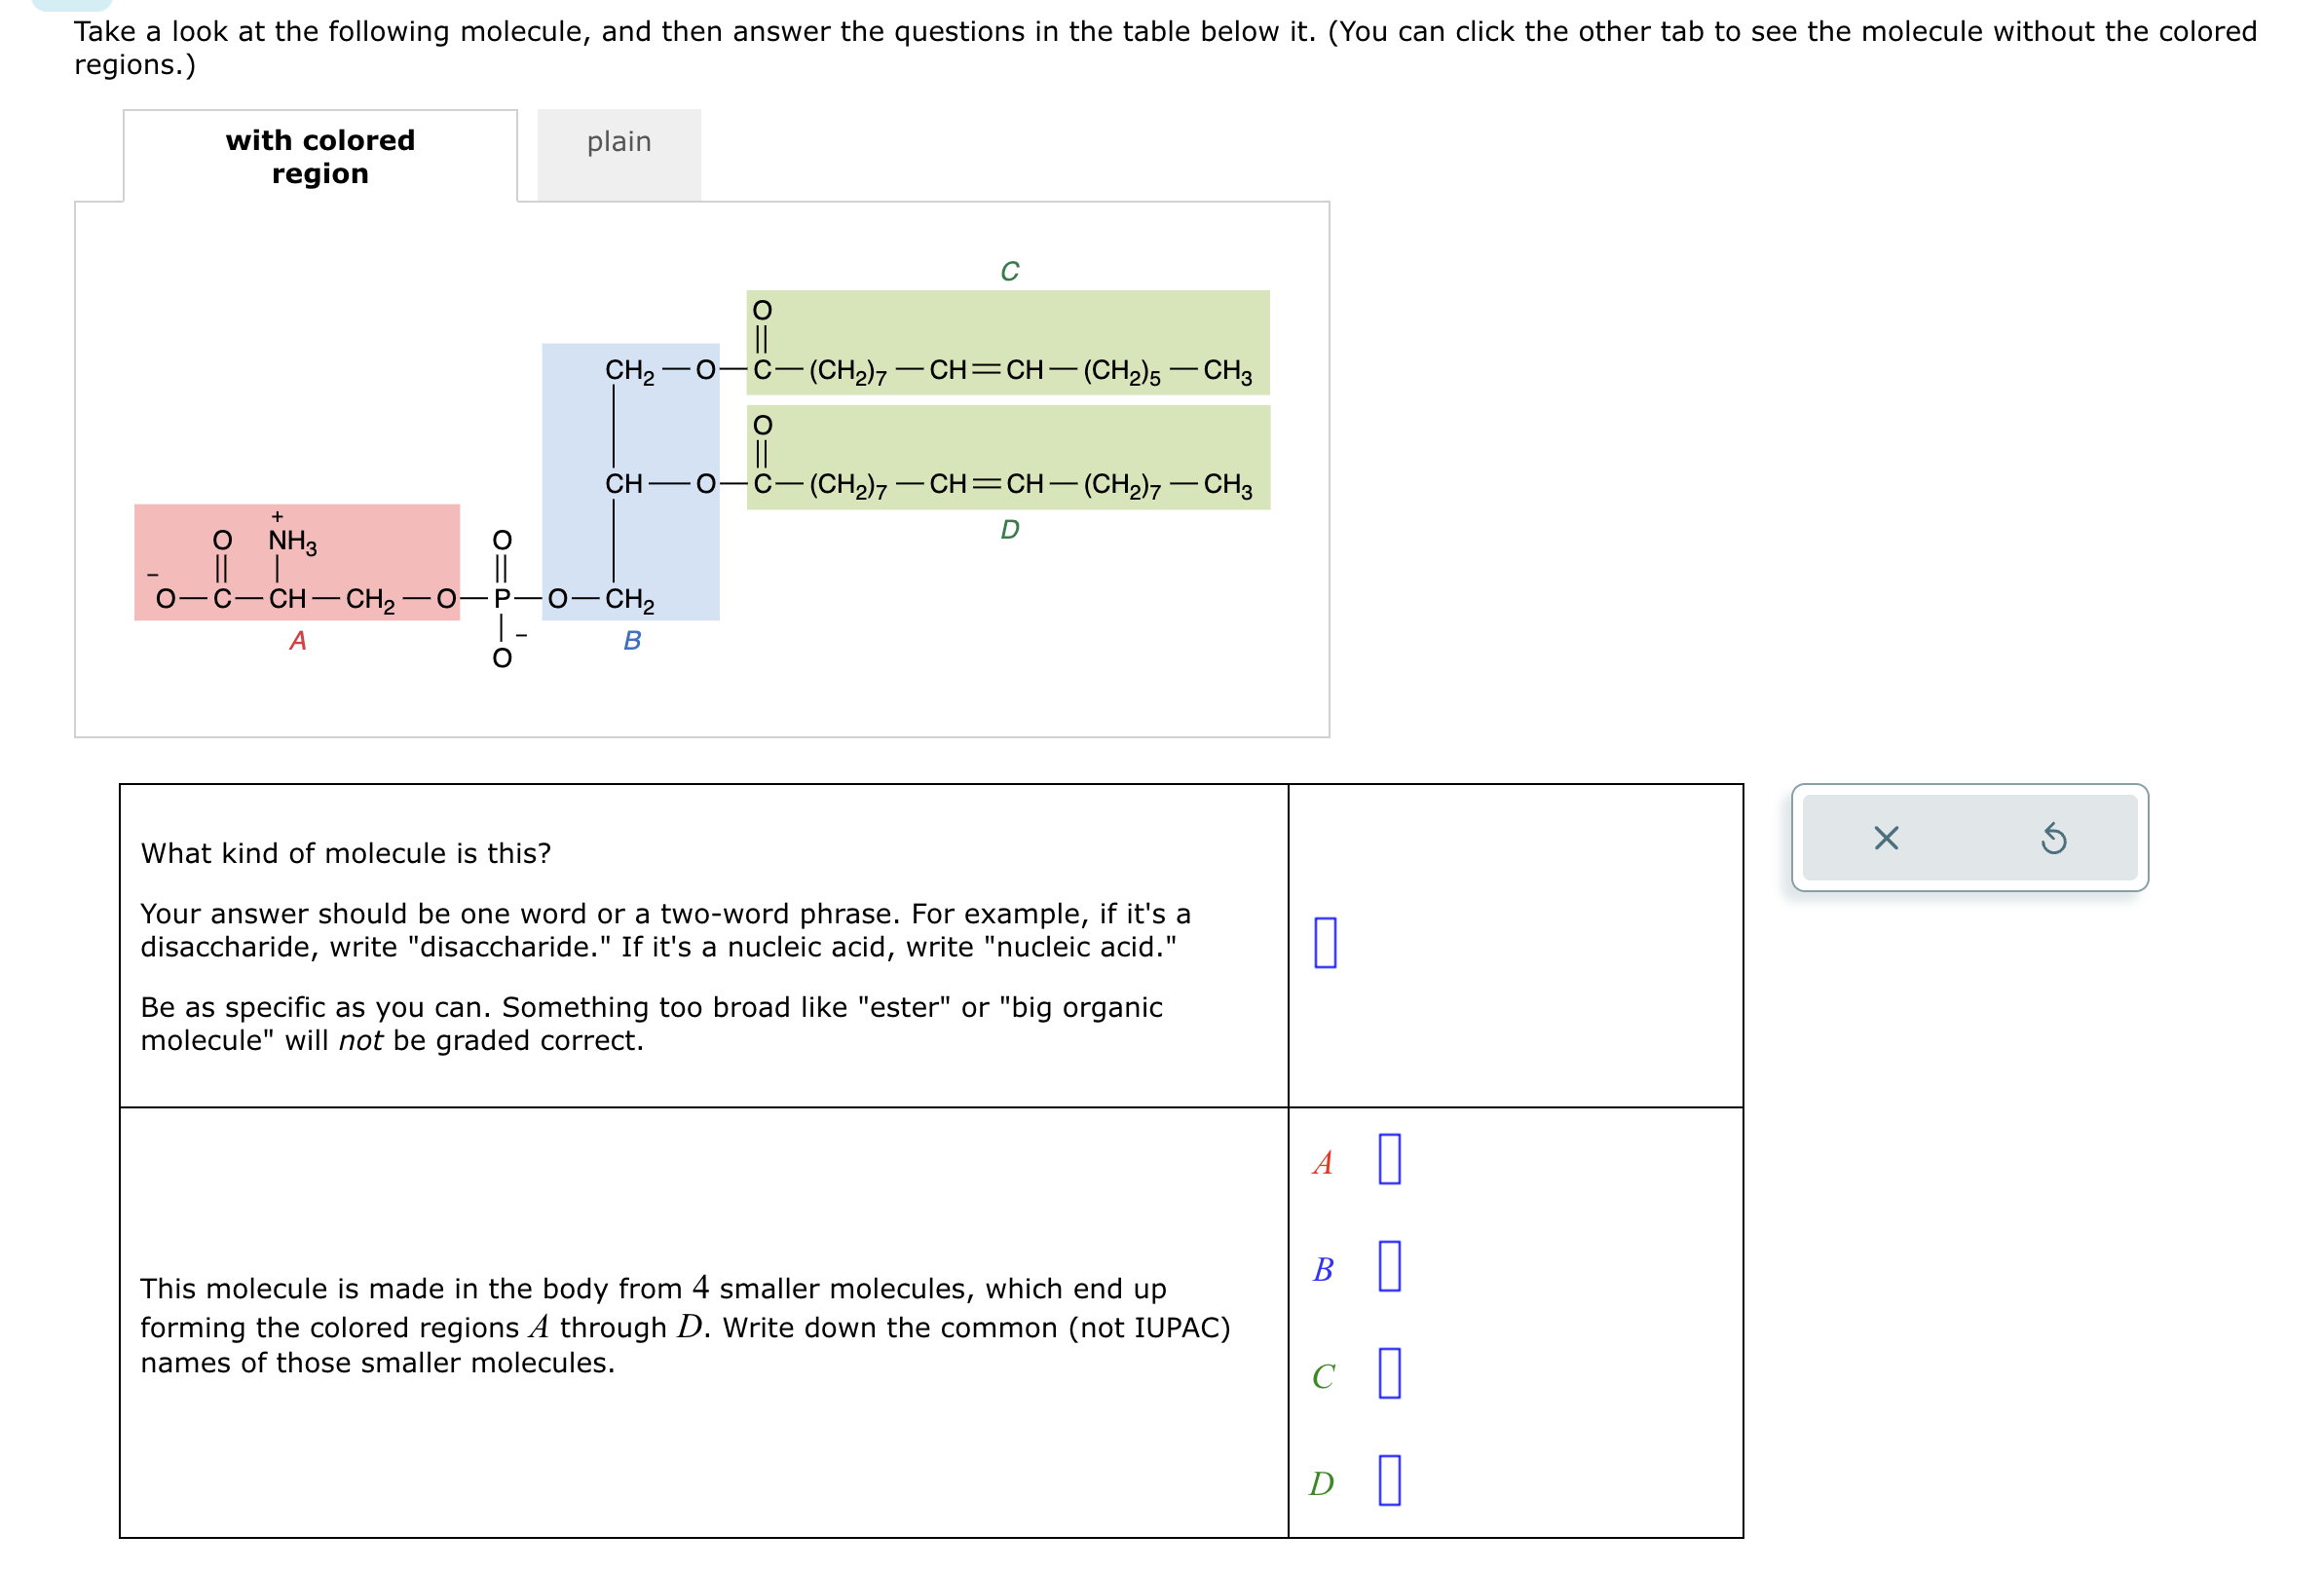Click the label B beside the blue region

point(631,641)
